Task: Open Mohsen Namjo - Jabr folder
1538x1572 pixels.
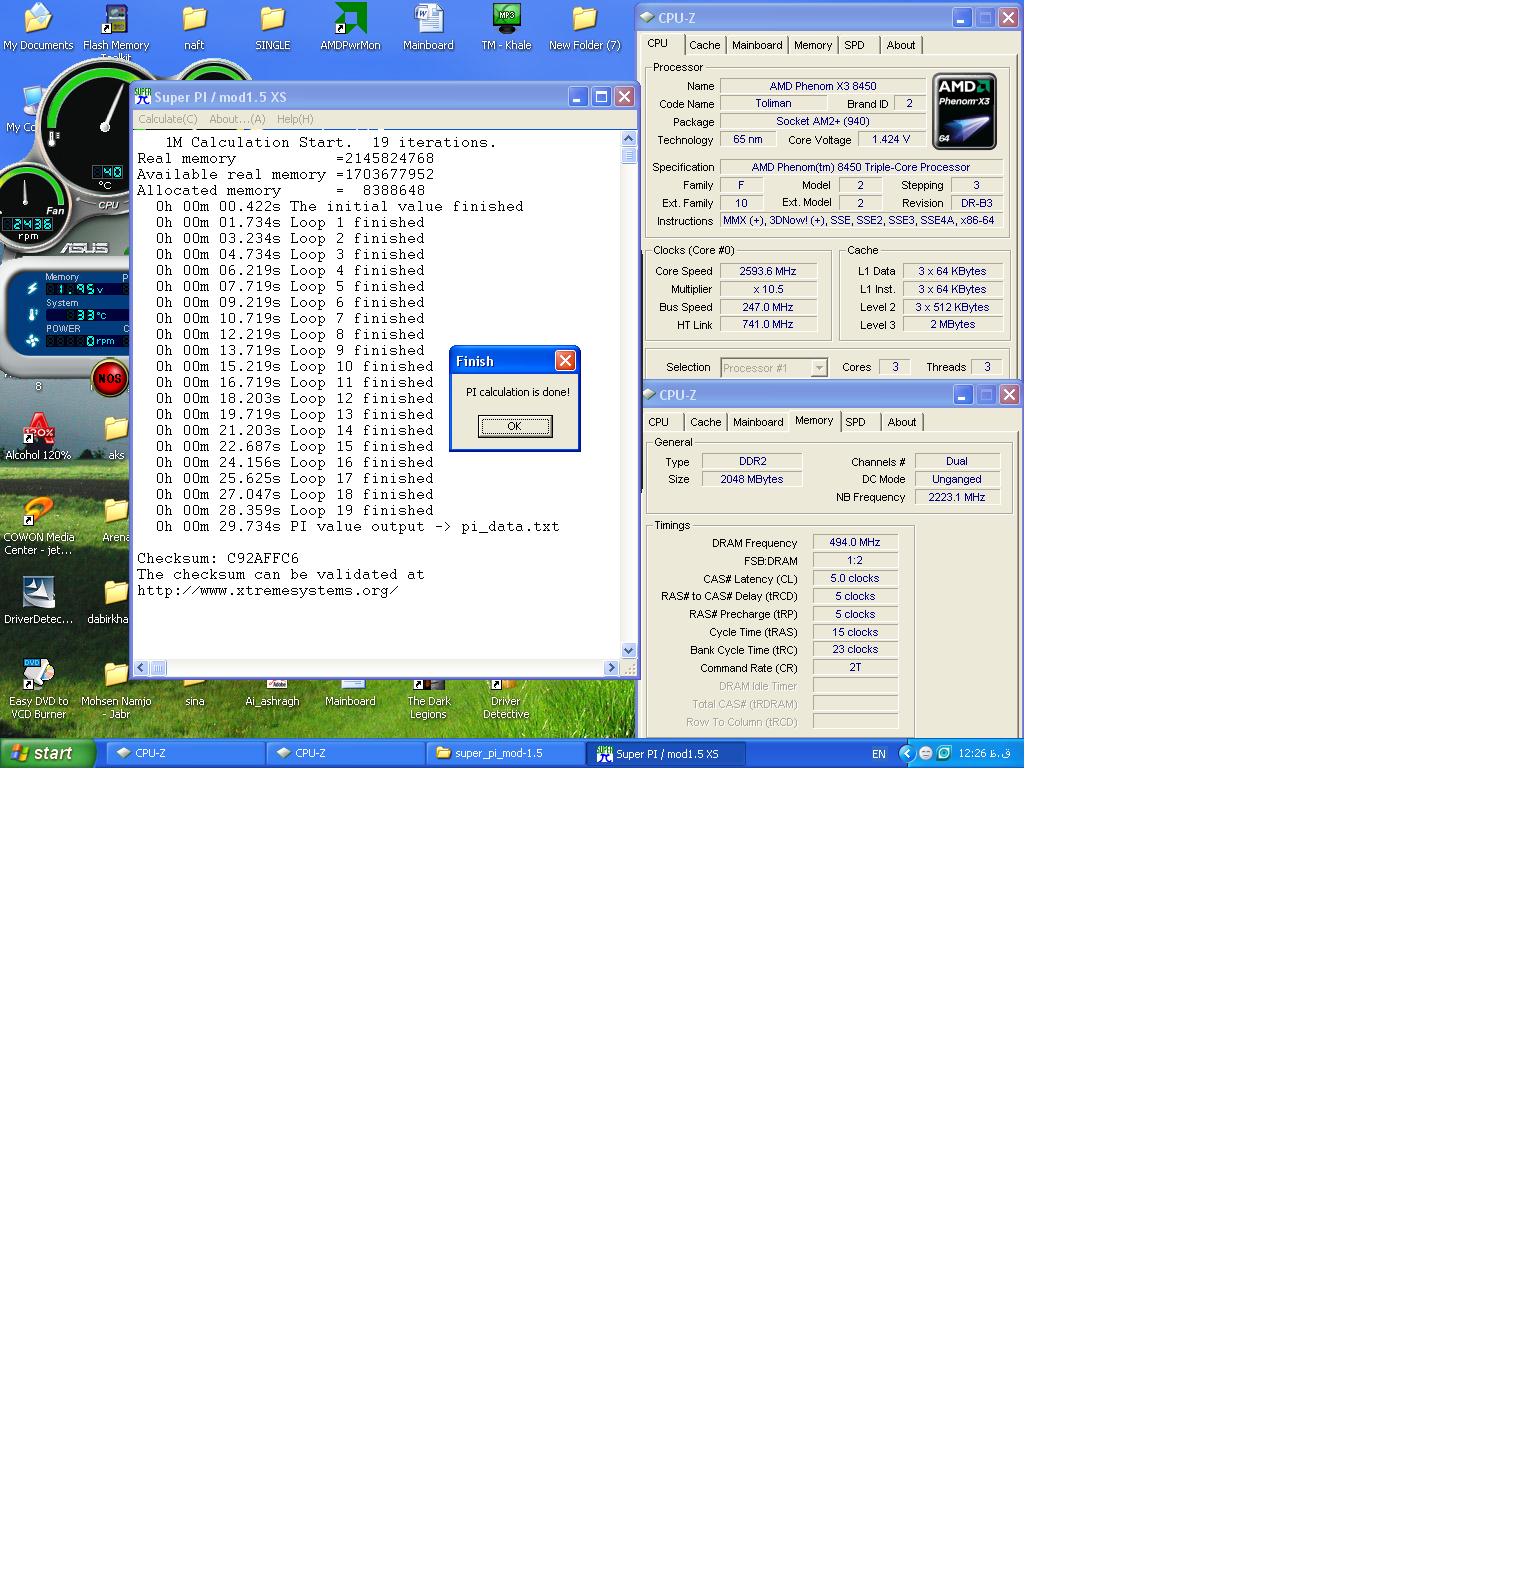Action: point(116,676)
